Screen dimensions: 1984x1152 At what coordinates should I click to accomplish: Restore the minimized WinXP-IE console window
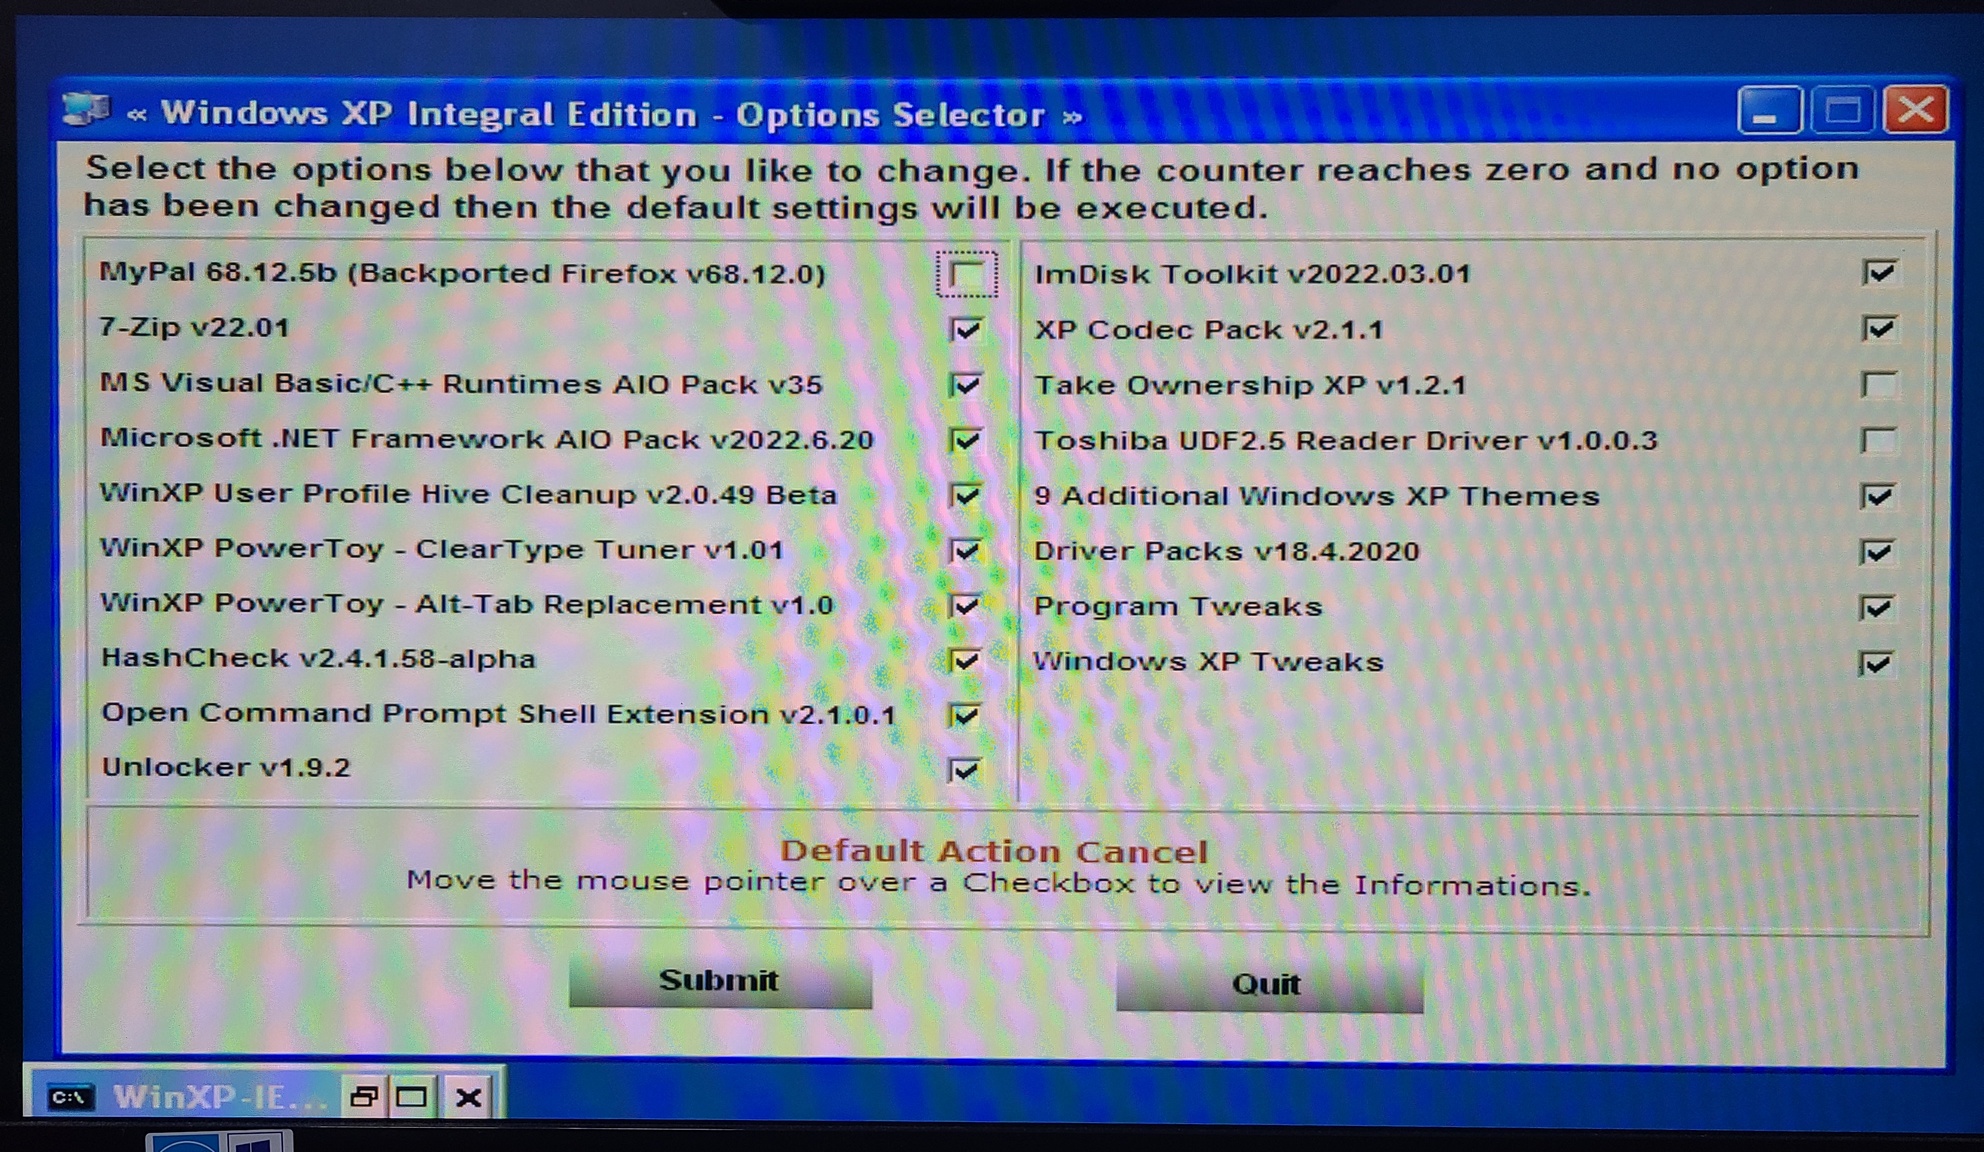pyautogui.click(x=363, y=1097)
